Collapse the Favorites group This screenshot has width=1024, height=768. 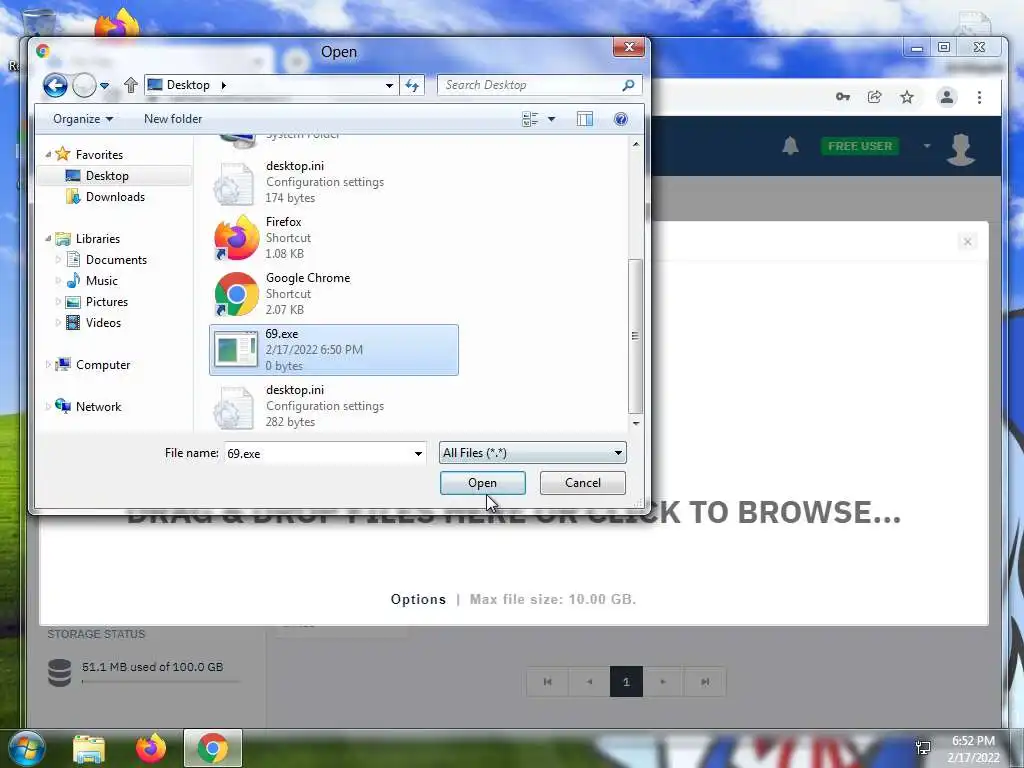[48, 155]
